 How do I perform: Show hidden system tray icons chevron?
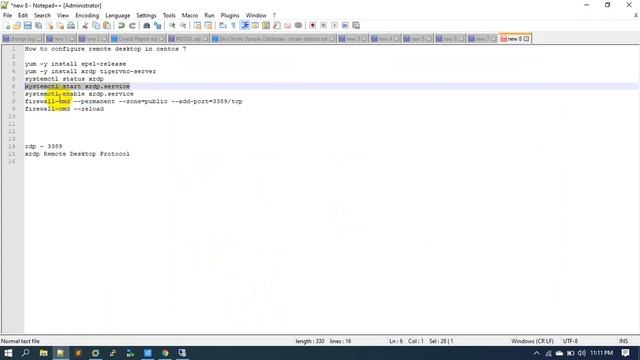click(537, 353)
